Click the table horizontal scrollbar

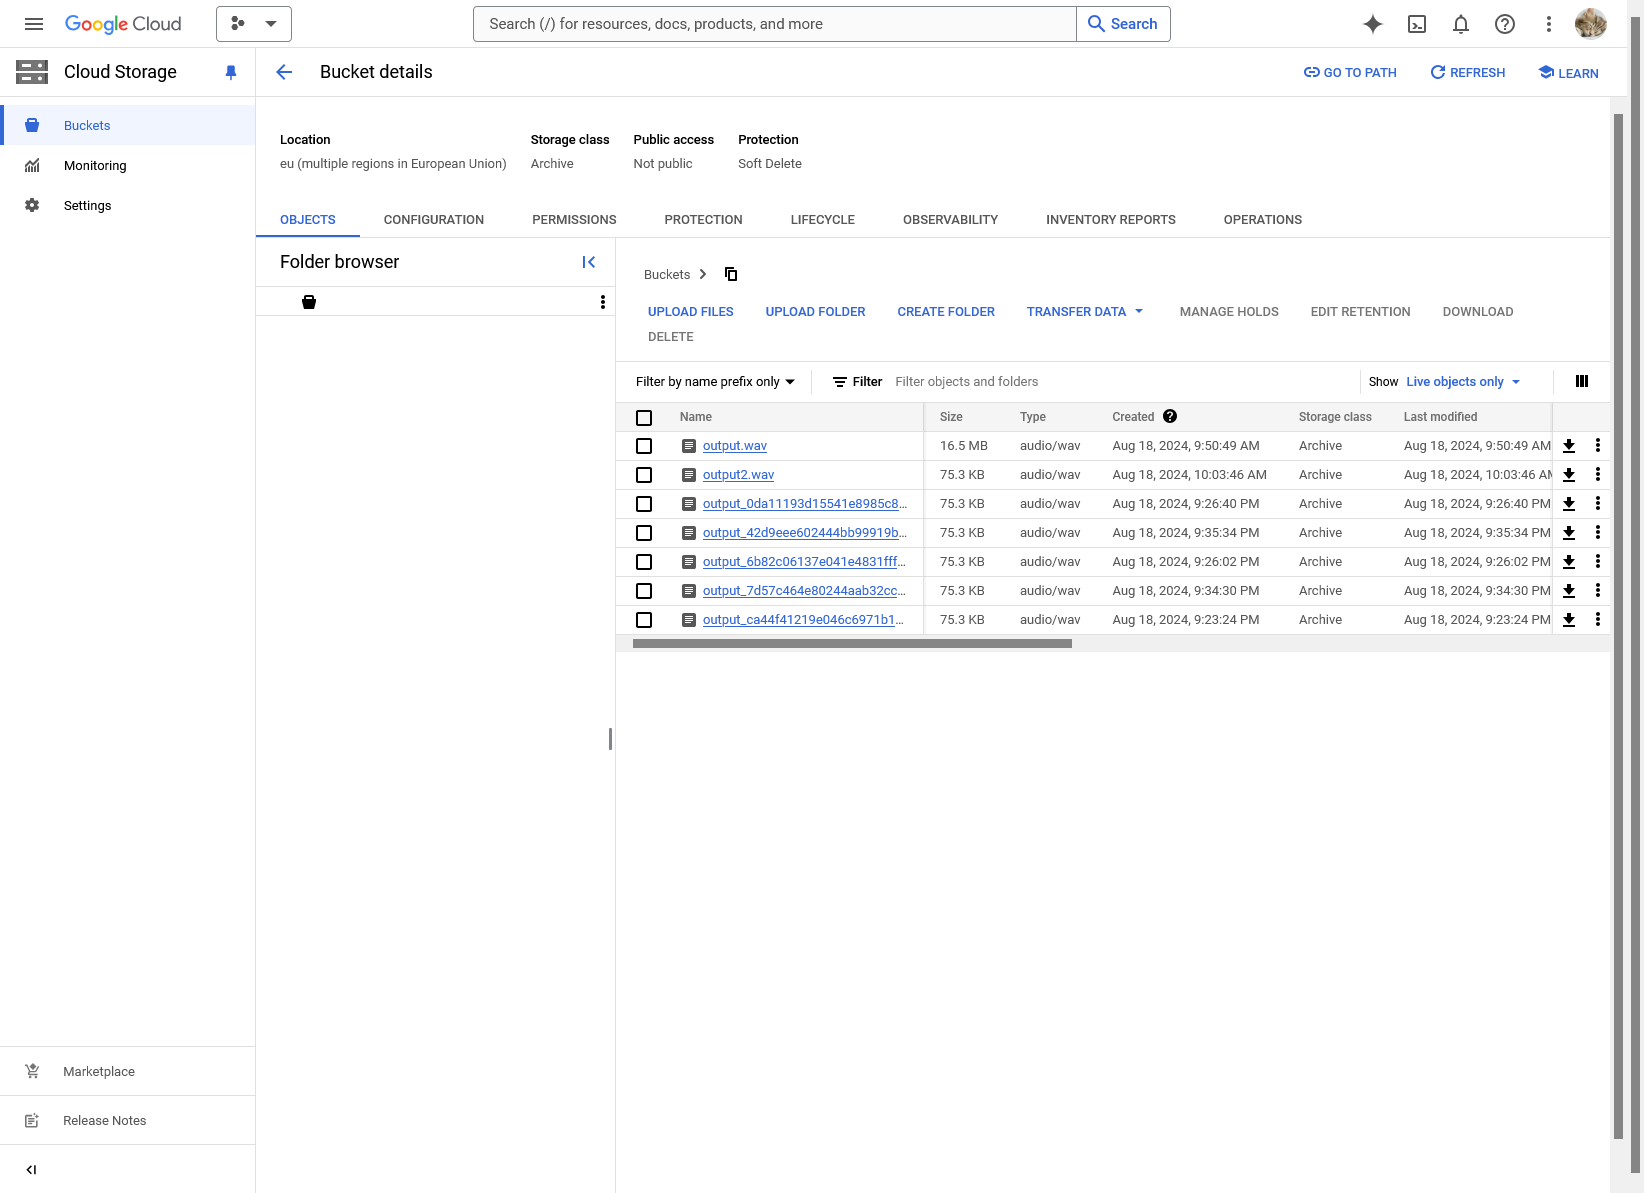coord(852,644)
